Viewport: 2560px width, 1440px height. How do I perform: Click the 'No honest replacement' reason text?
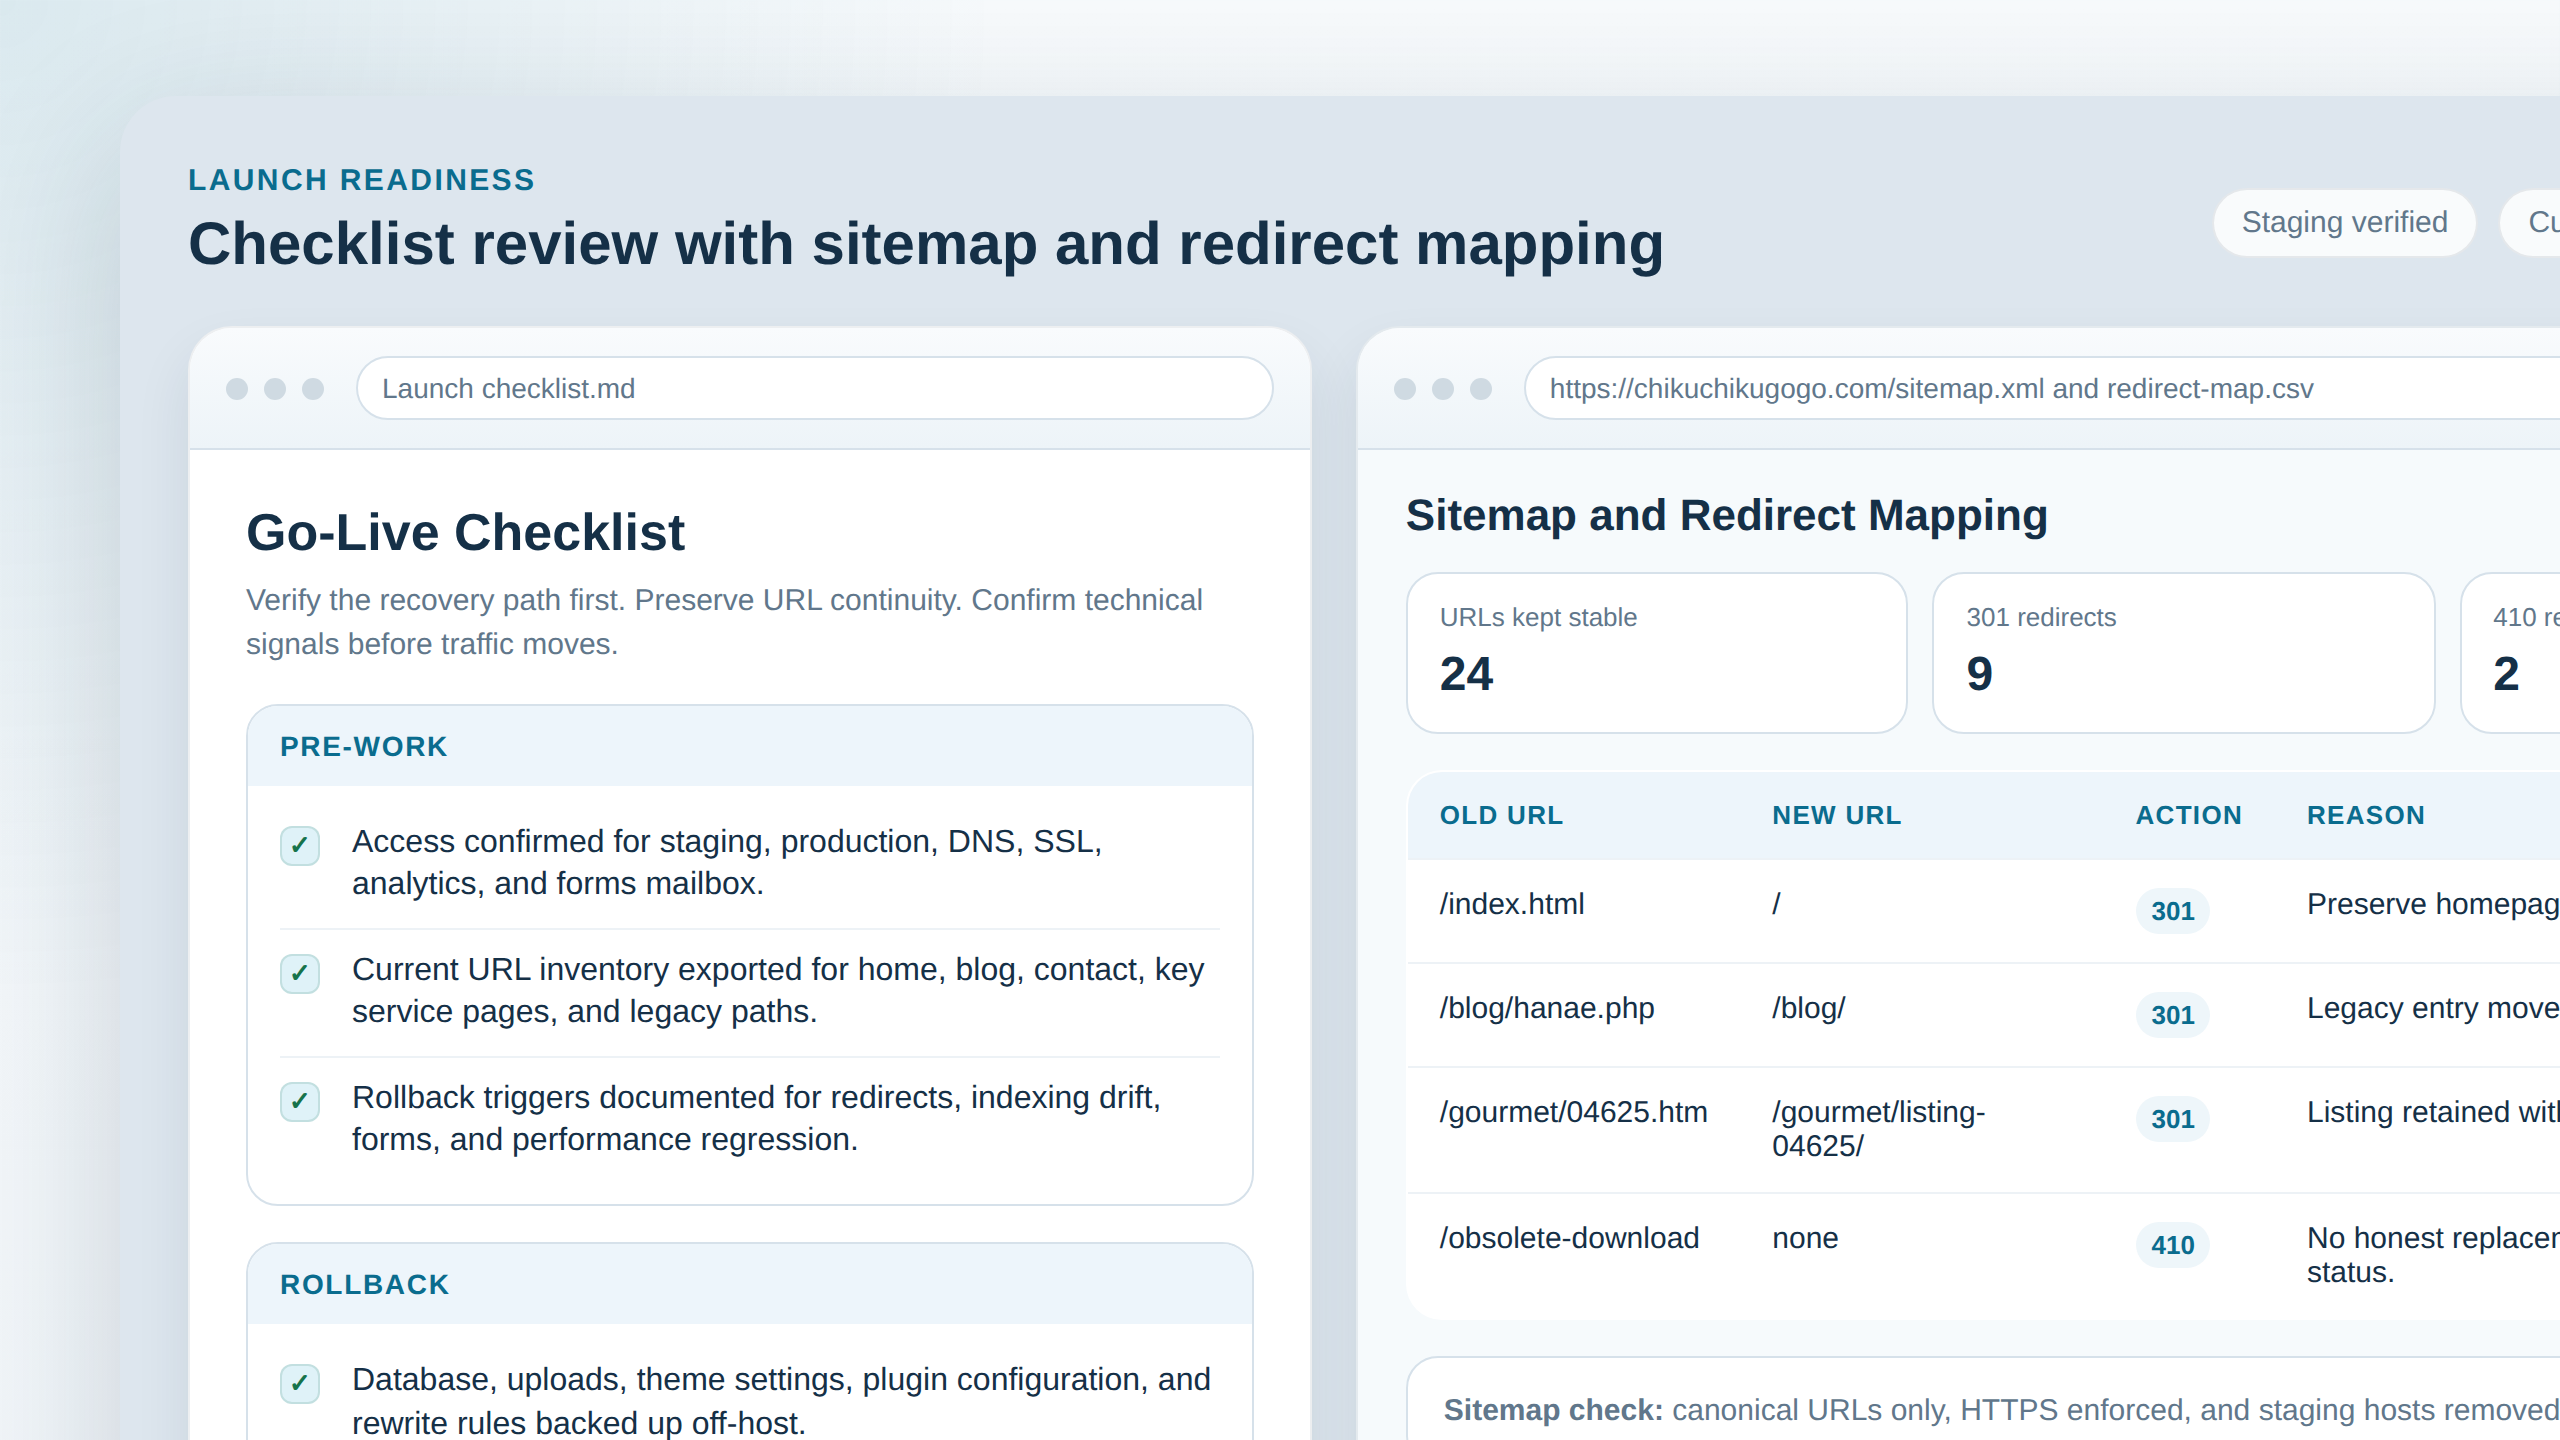click(x=2433, y=1255)
